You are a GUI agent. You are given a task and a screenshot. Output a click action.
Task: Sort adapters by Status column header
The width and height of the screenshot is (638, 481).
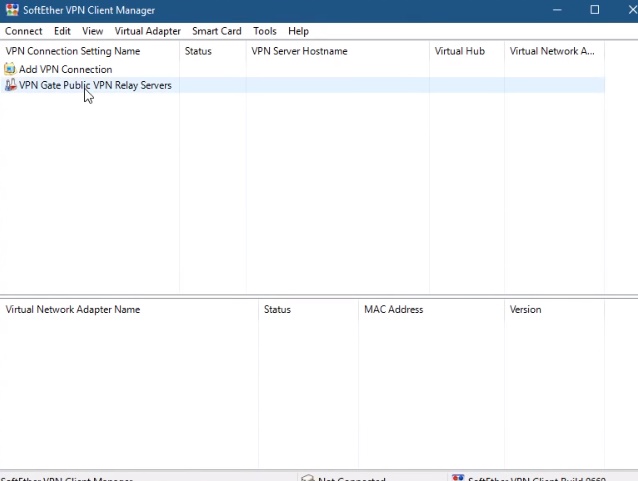pyautogui.click(x=308, y=310)
